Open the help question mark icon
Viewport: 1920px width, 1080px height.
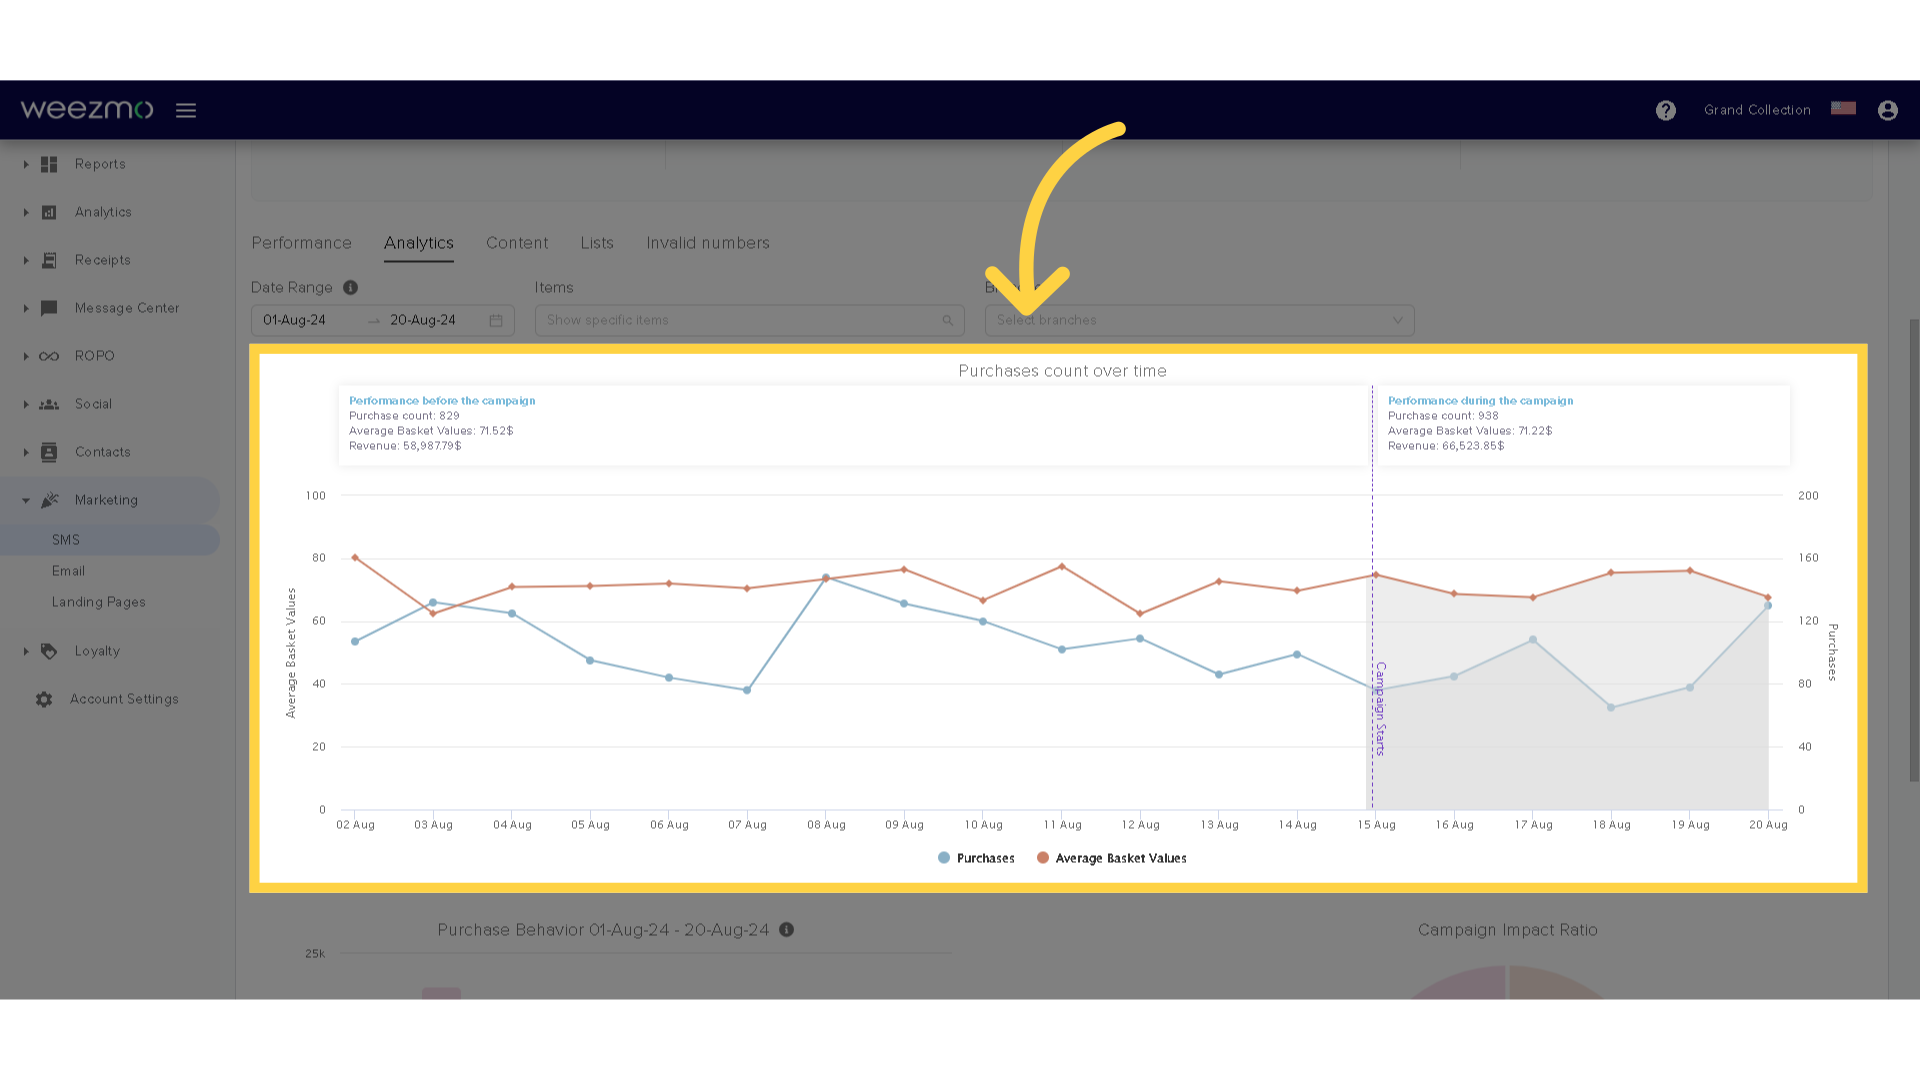(1666, 110)
